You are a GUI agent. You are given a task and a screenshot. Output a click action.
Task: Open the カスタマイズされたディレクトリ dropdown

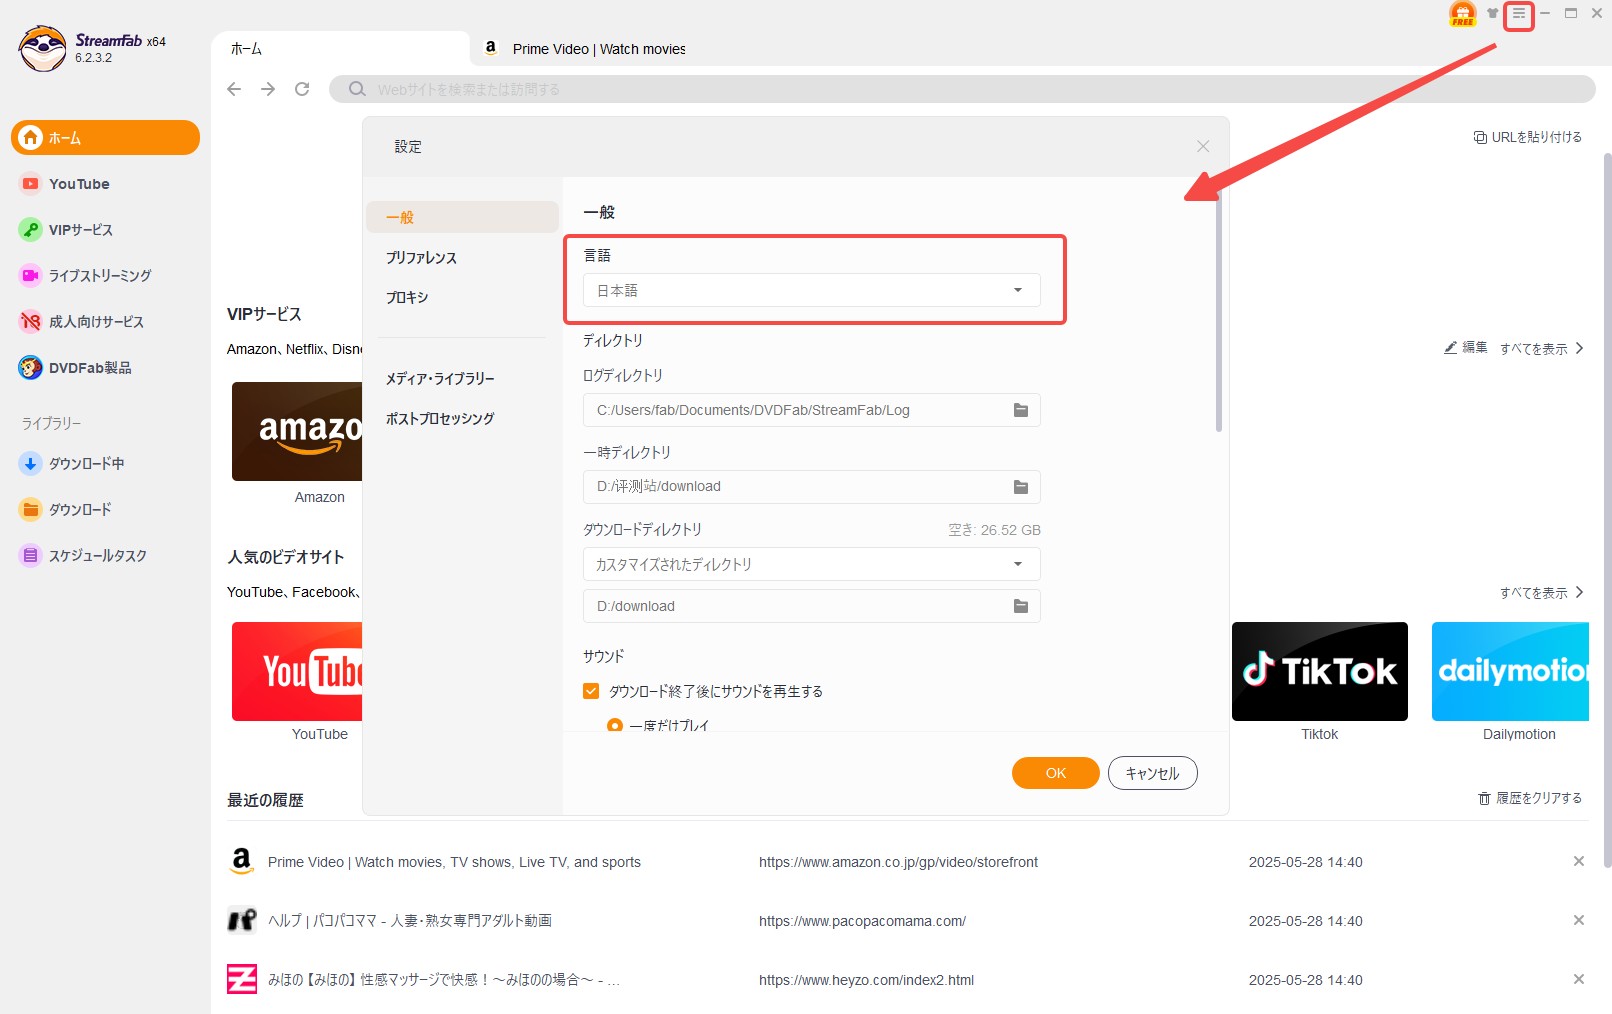tap(812, 564)
